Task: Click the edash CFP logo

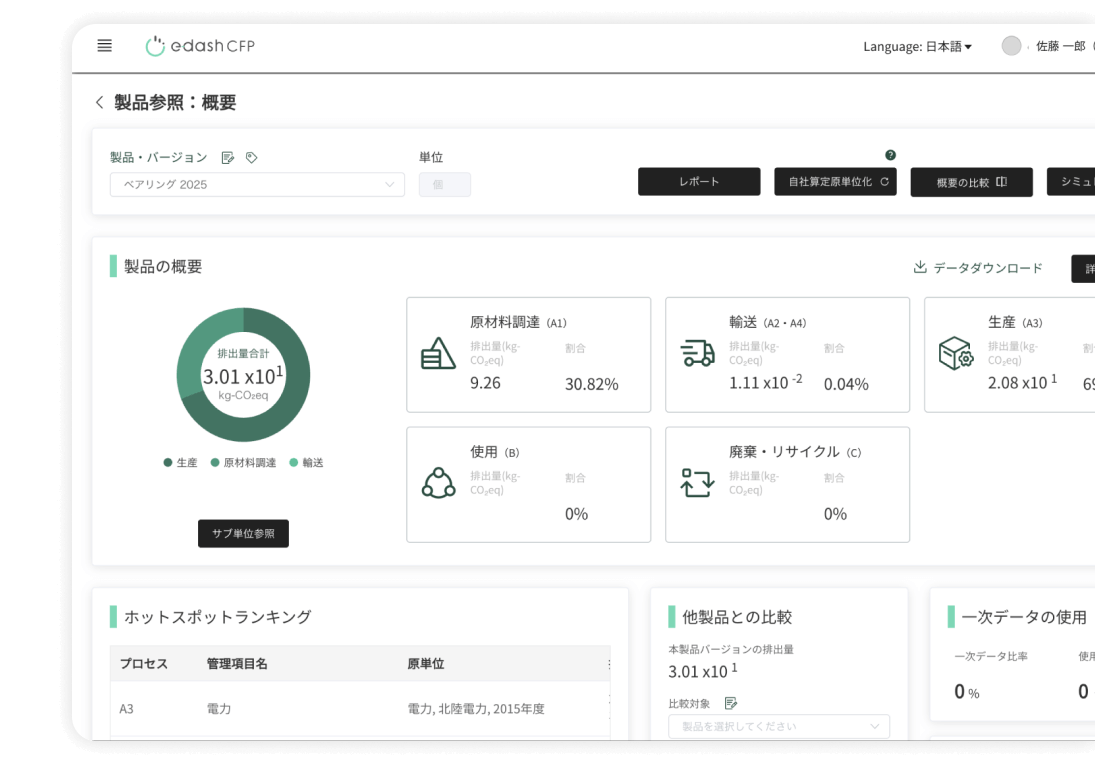Action: (200, 46)
